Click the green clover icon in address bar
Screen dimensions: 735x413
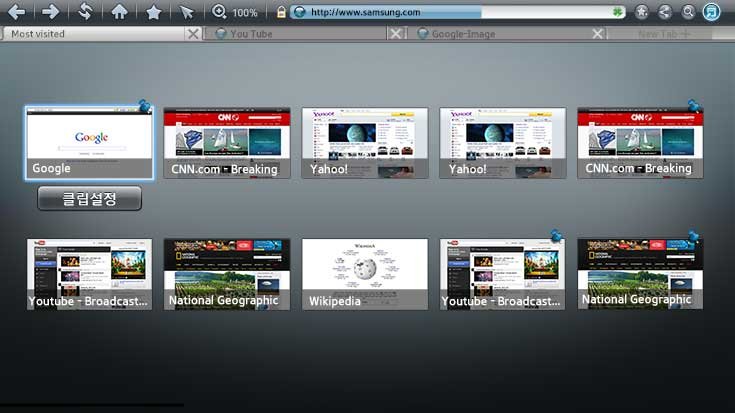617,12
